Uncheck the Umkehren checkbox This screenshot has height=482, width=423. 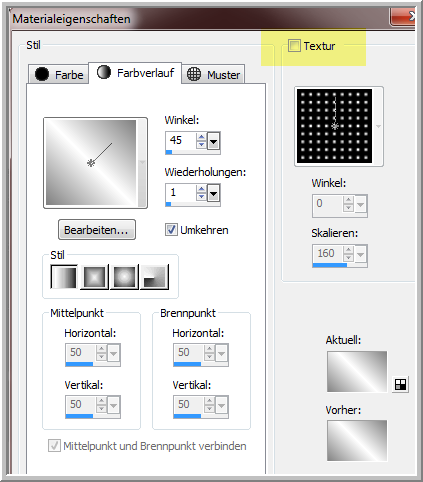coord(171,230)
